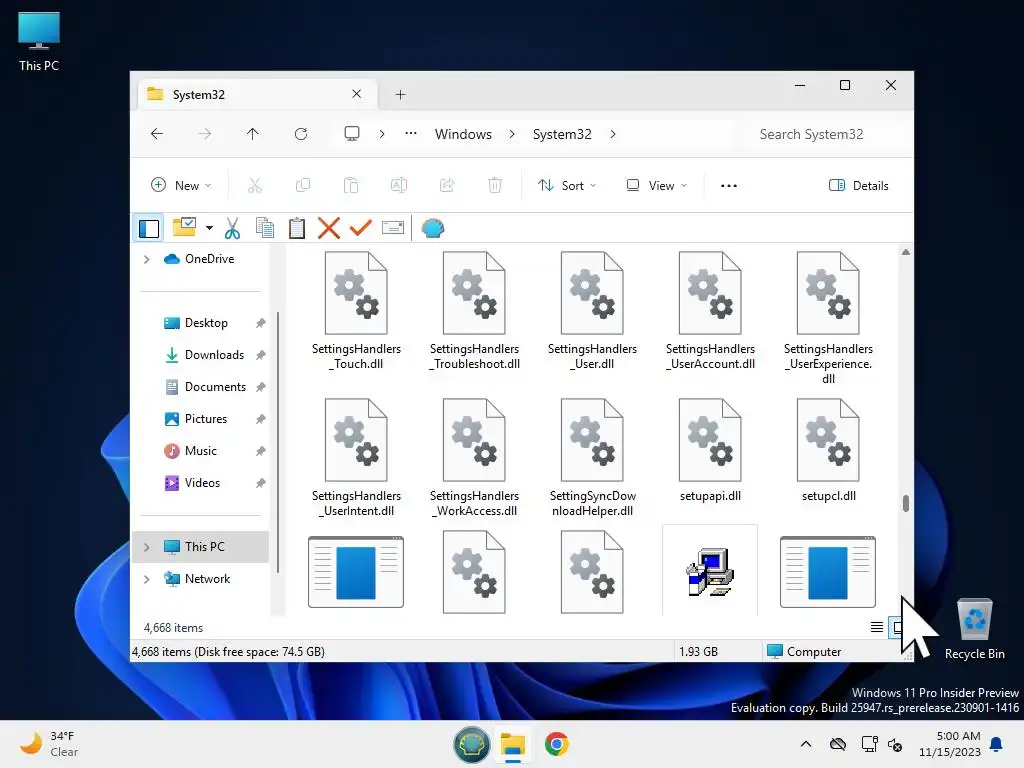Select Network in navigation pane

coord(207,579)
